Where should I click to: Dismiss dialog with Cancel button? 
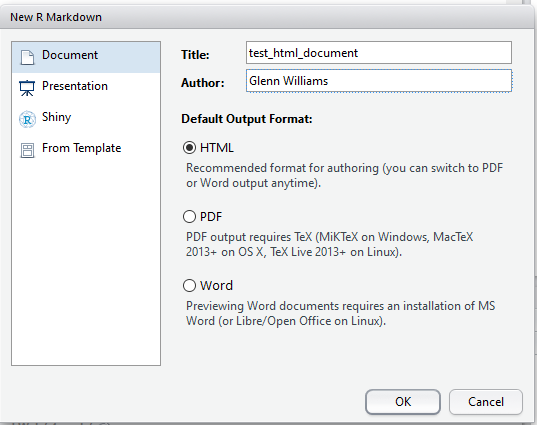486,402
